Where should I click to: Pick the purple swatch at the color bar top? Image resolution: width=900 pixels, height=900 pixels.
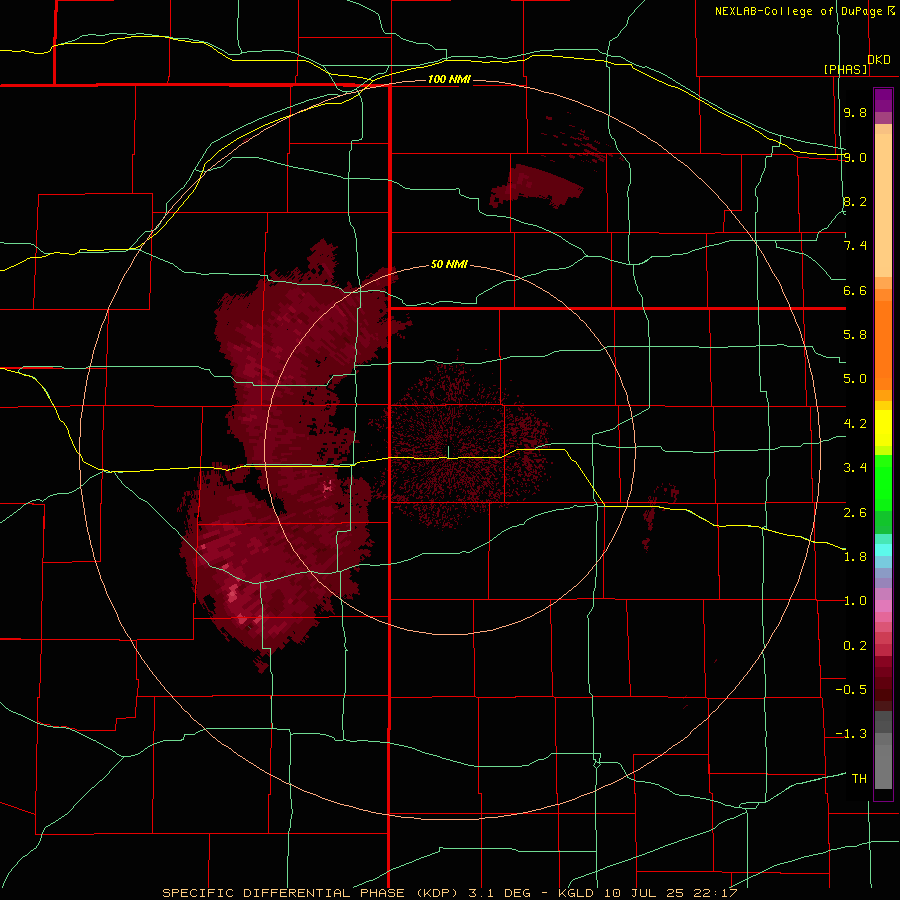[x=883, y=100]
